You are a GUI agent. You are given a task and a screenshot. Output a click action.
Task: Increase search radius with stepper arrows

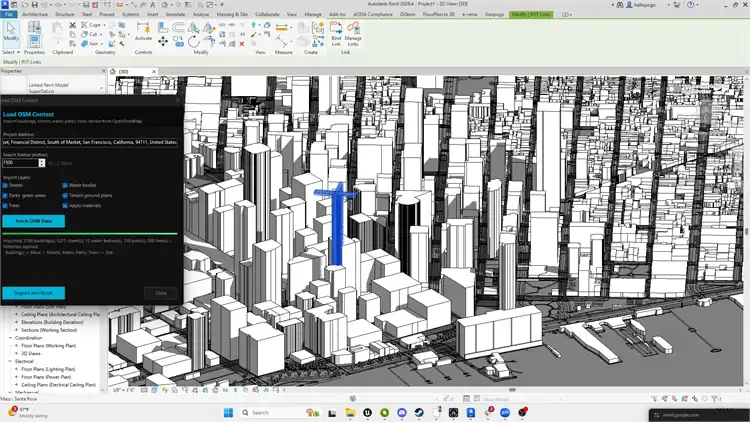(42, 161)
